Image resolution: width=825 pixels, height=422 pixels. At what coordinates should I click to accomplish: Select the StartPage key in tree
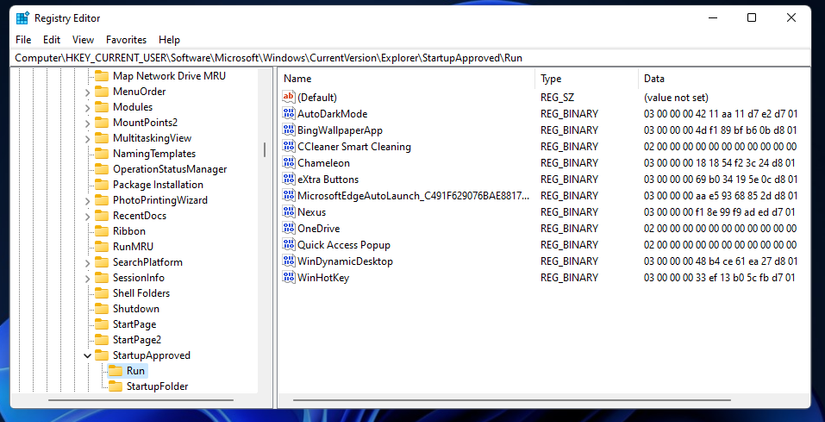click(x=134, y=324)
